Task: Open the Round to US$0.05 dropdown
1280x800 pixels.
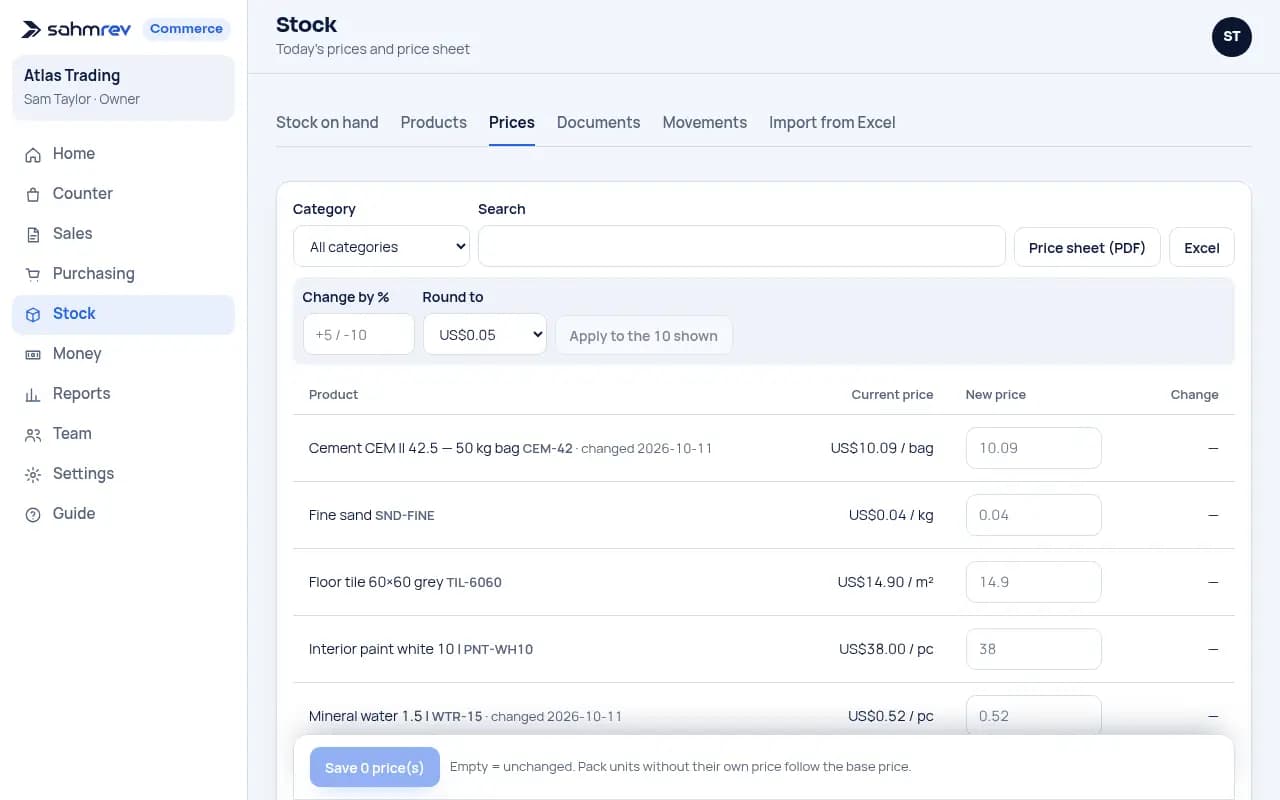Action: coord(485,335)
